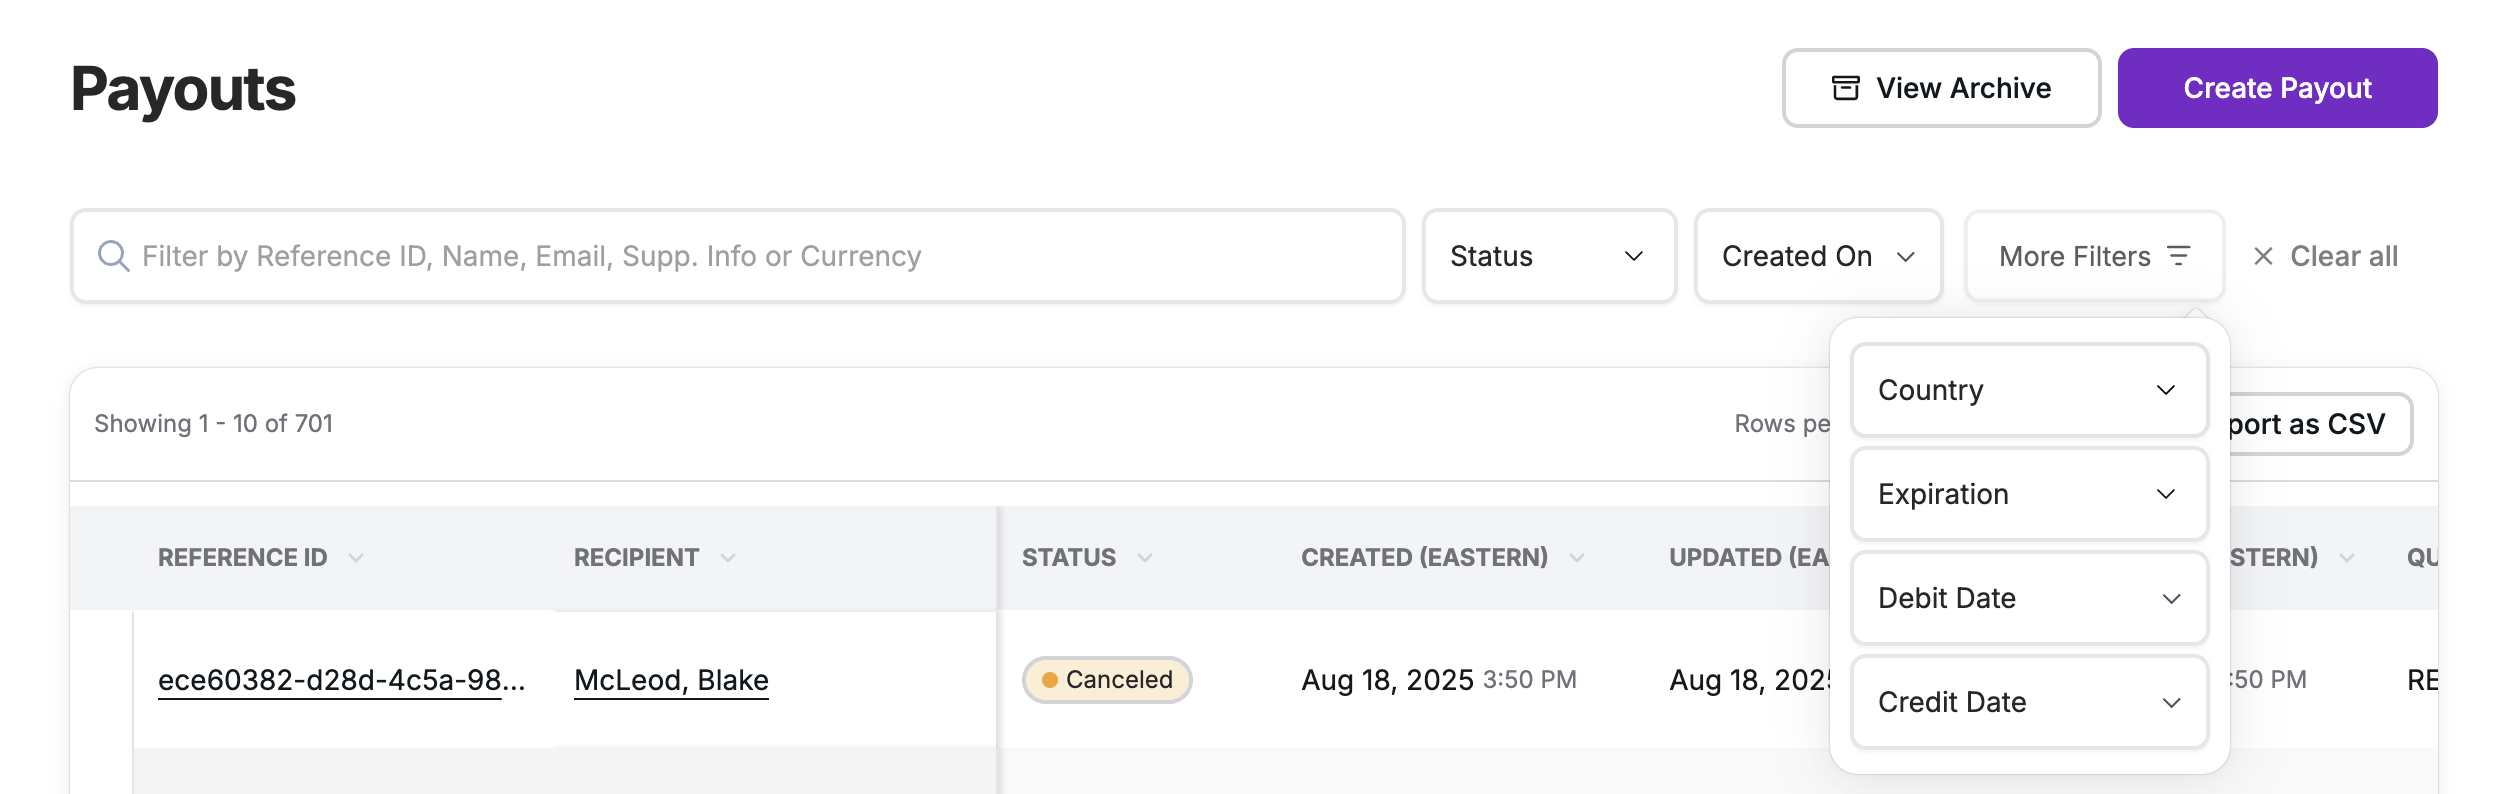The height and width of the screenshot is (794, 2502).
Task: Expand the Credit Date filter dropdown
Action: (x=2029, y=702)
